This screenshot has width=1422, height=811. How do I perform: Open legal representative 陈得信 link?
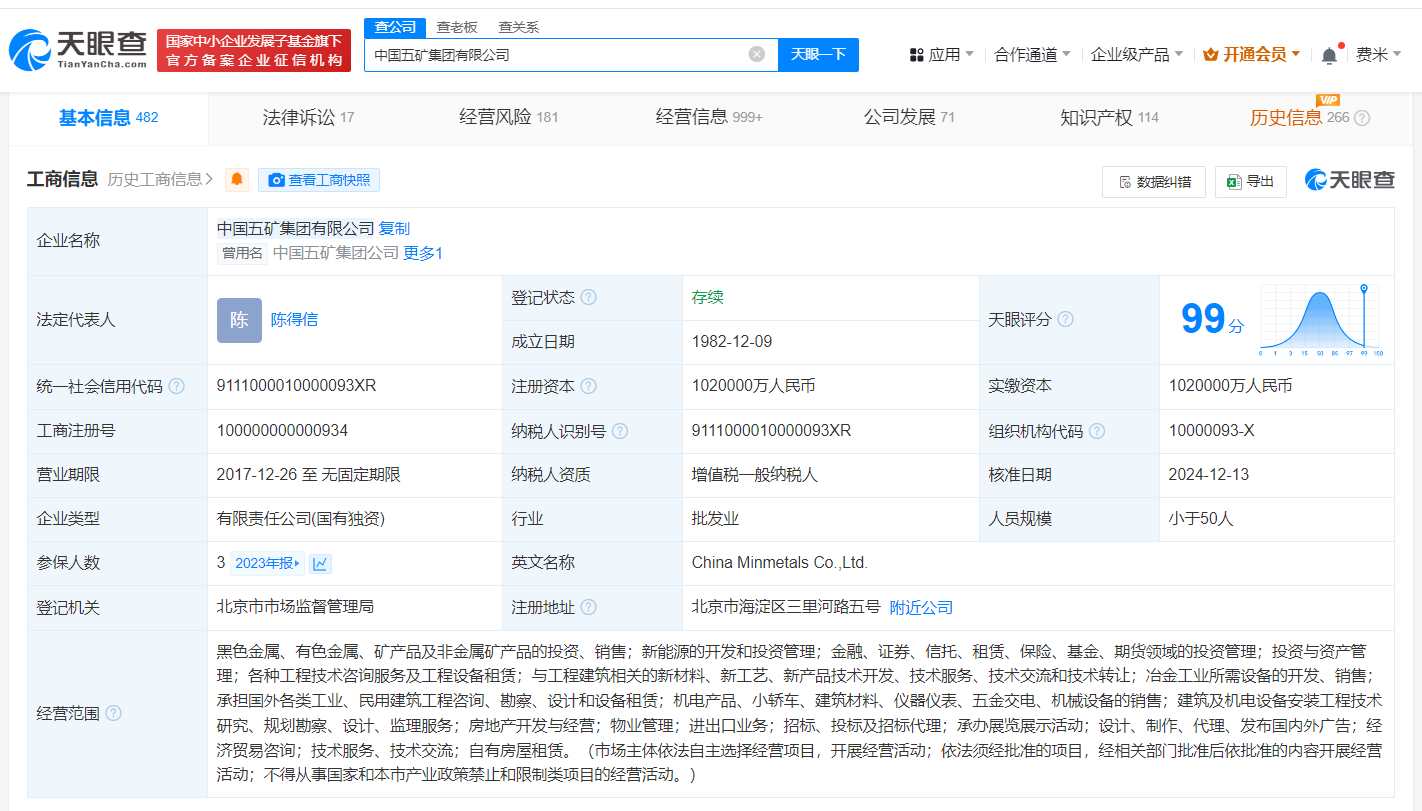[294, 320]
